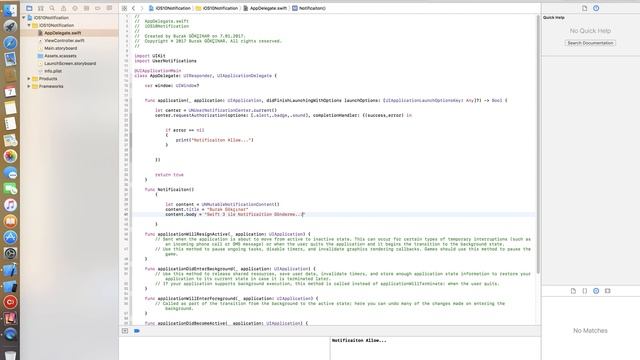Click the 'func Notification()' declaration
The height and width of the screenshot is (360, 640).
(169, 190)
